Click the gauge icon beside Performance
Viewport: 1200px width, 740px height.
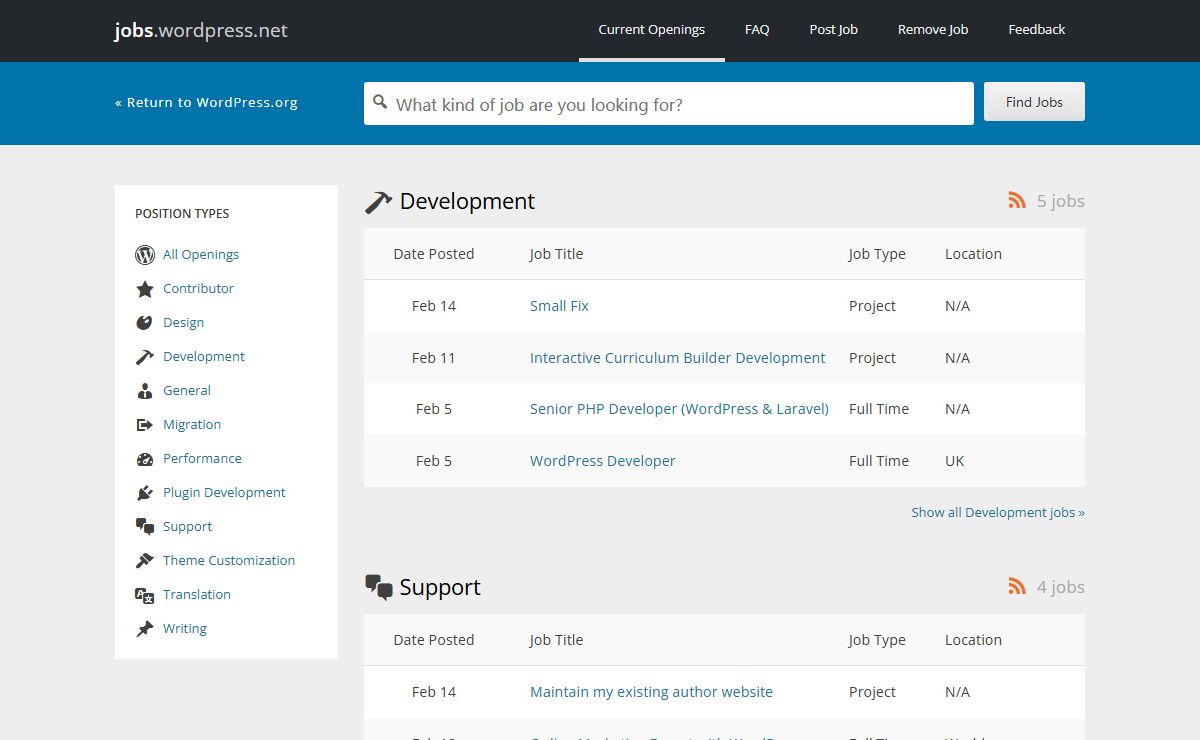coord(145,459)
